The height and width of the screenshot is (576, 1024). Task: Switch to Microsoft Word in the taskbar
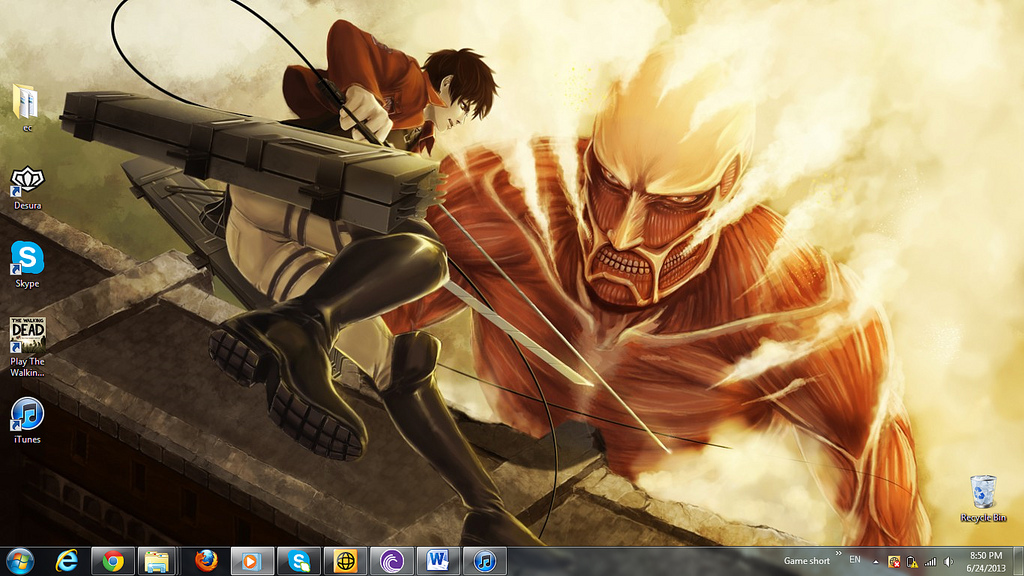438,561
